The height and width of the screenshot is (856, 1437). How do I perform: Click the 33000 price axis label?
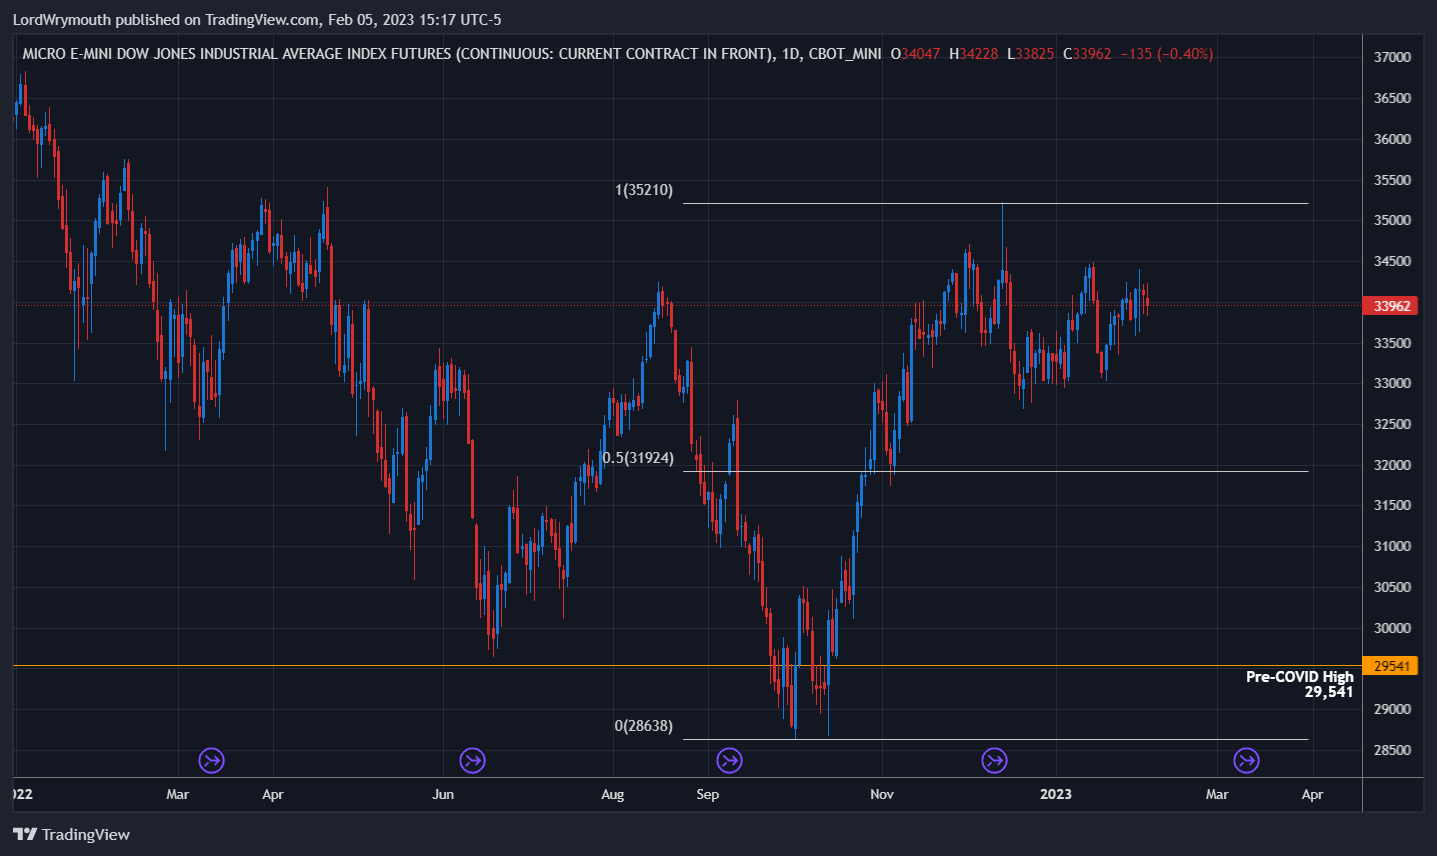pos(1392,384)
